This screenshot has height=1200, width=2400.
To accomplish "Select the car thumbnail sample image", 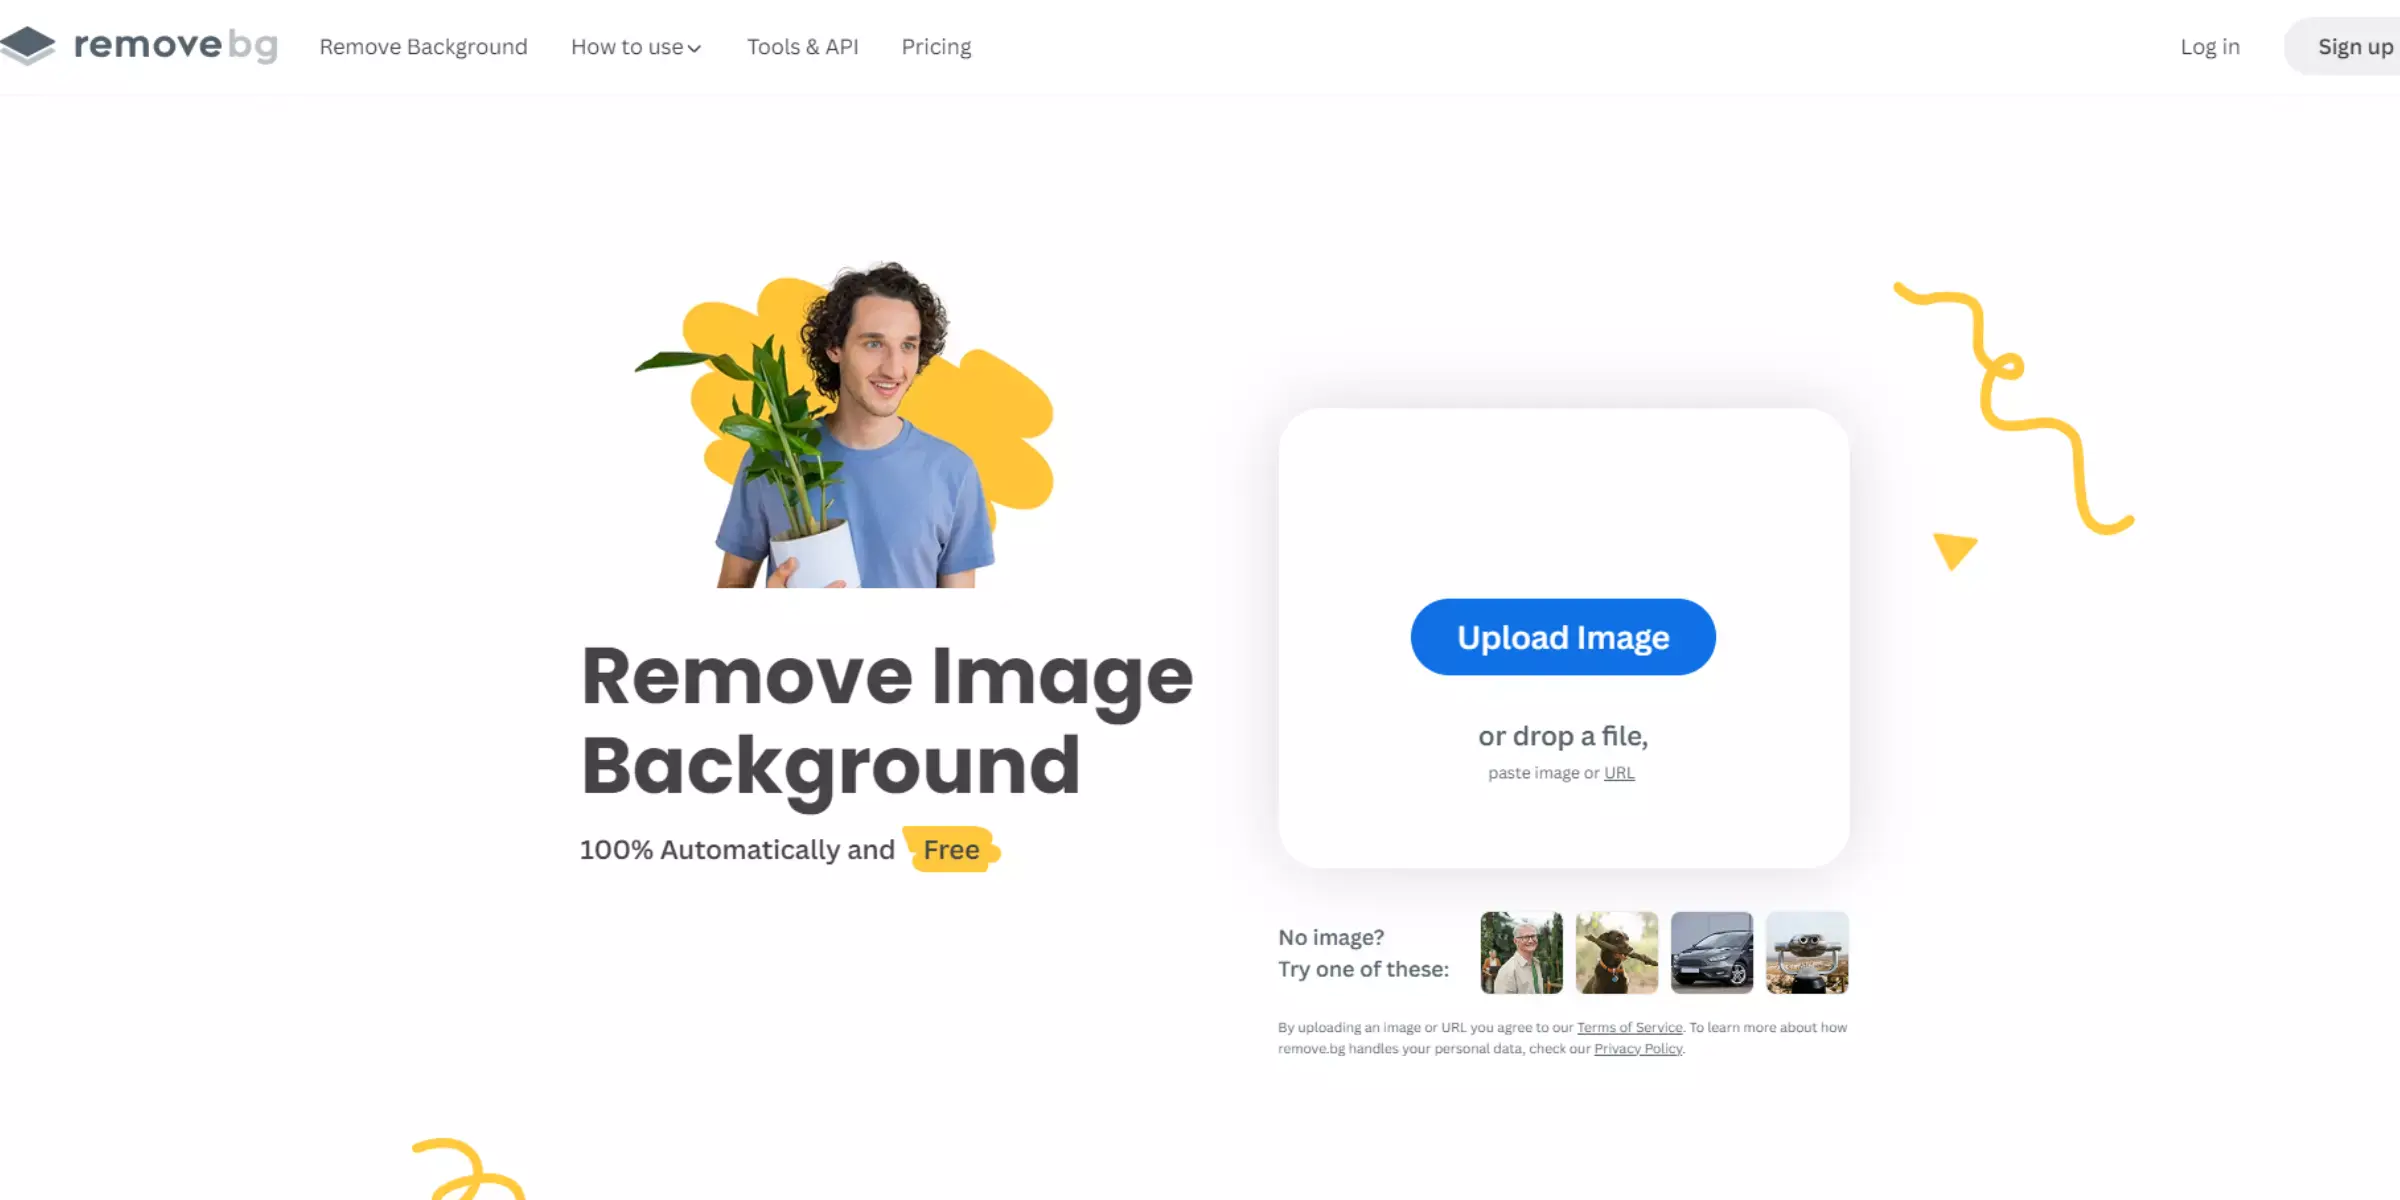I will 1711,952.
